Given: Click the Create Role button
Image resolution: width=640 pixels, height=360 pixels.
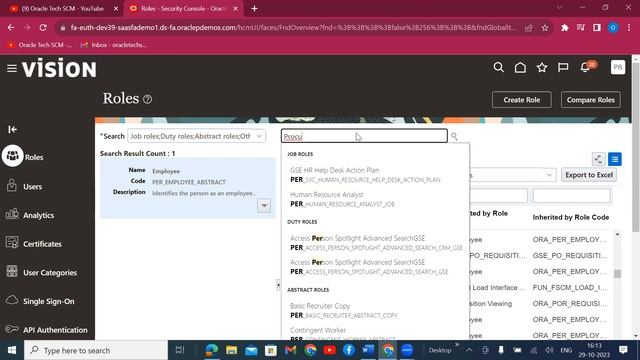Looking at the screenshot, I should [x=522, y=100].
